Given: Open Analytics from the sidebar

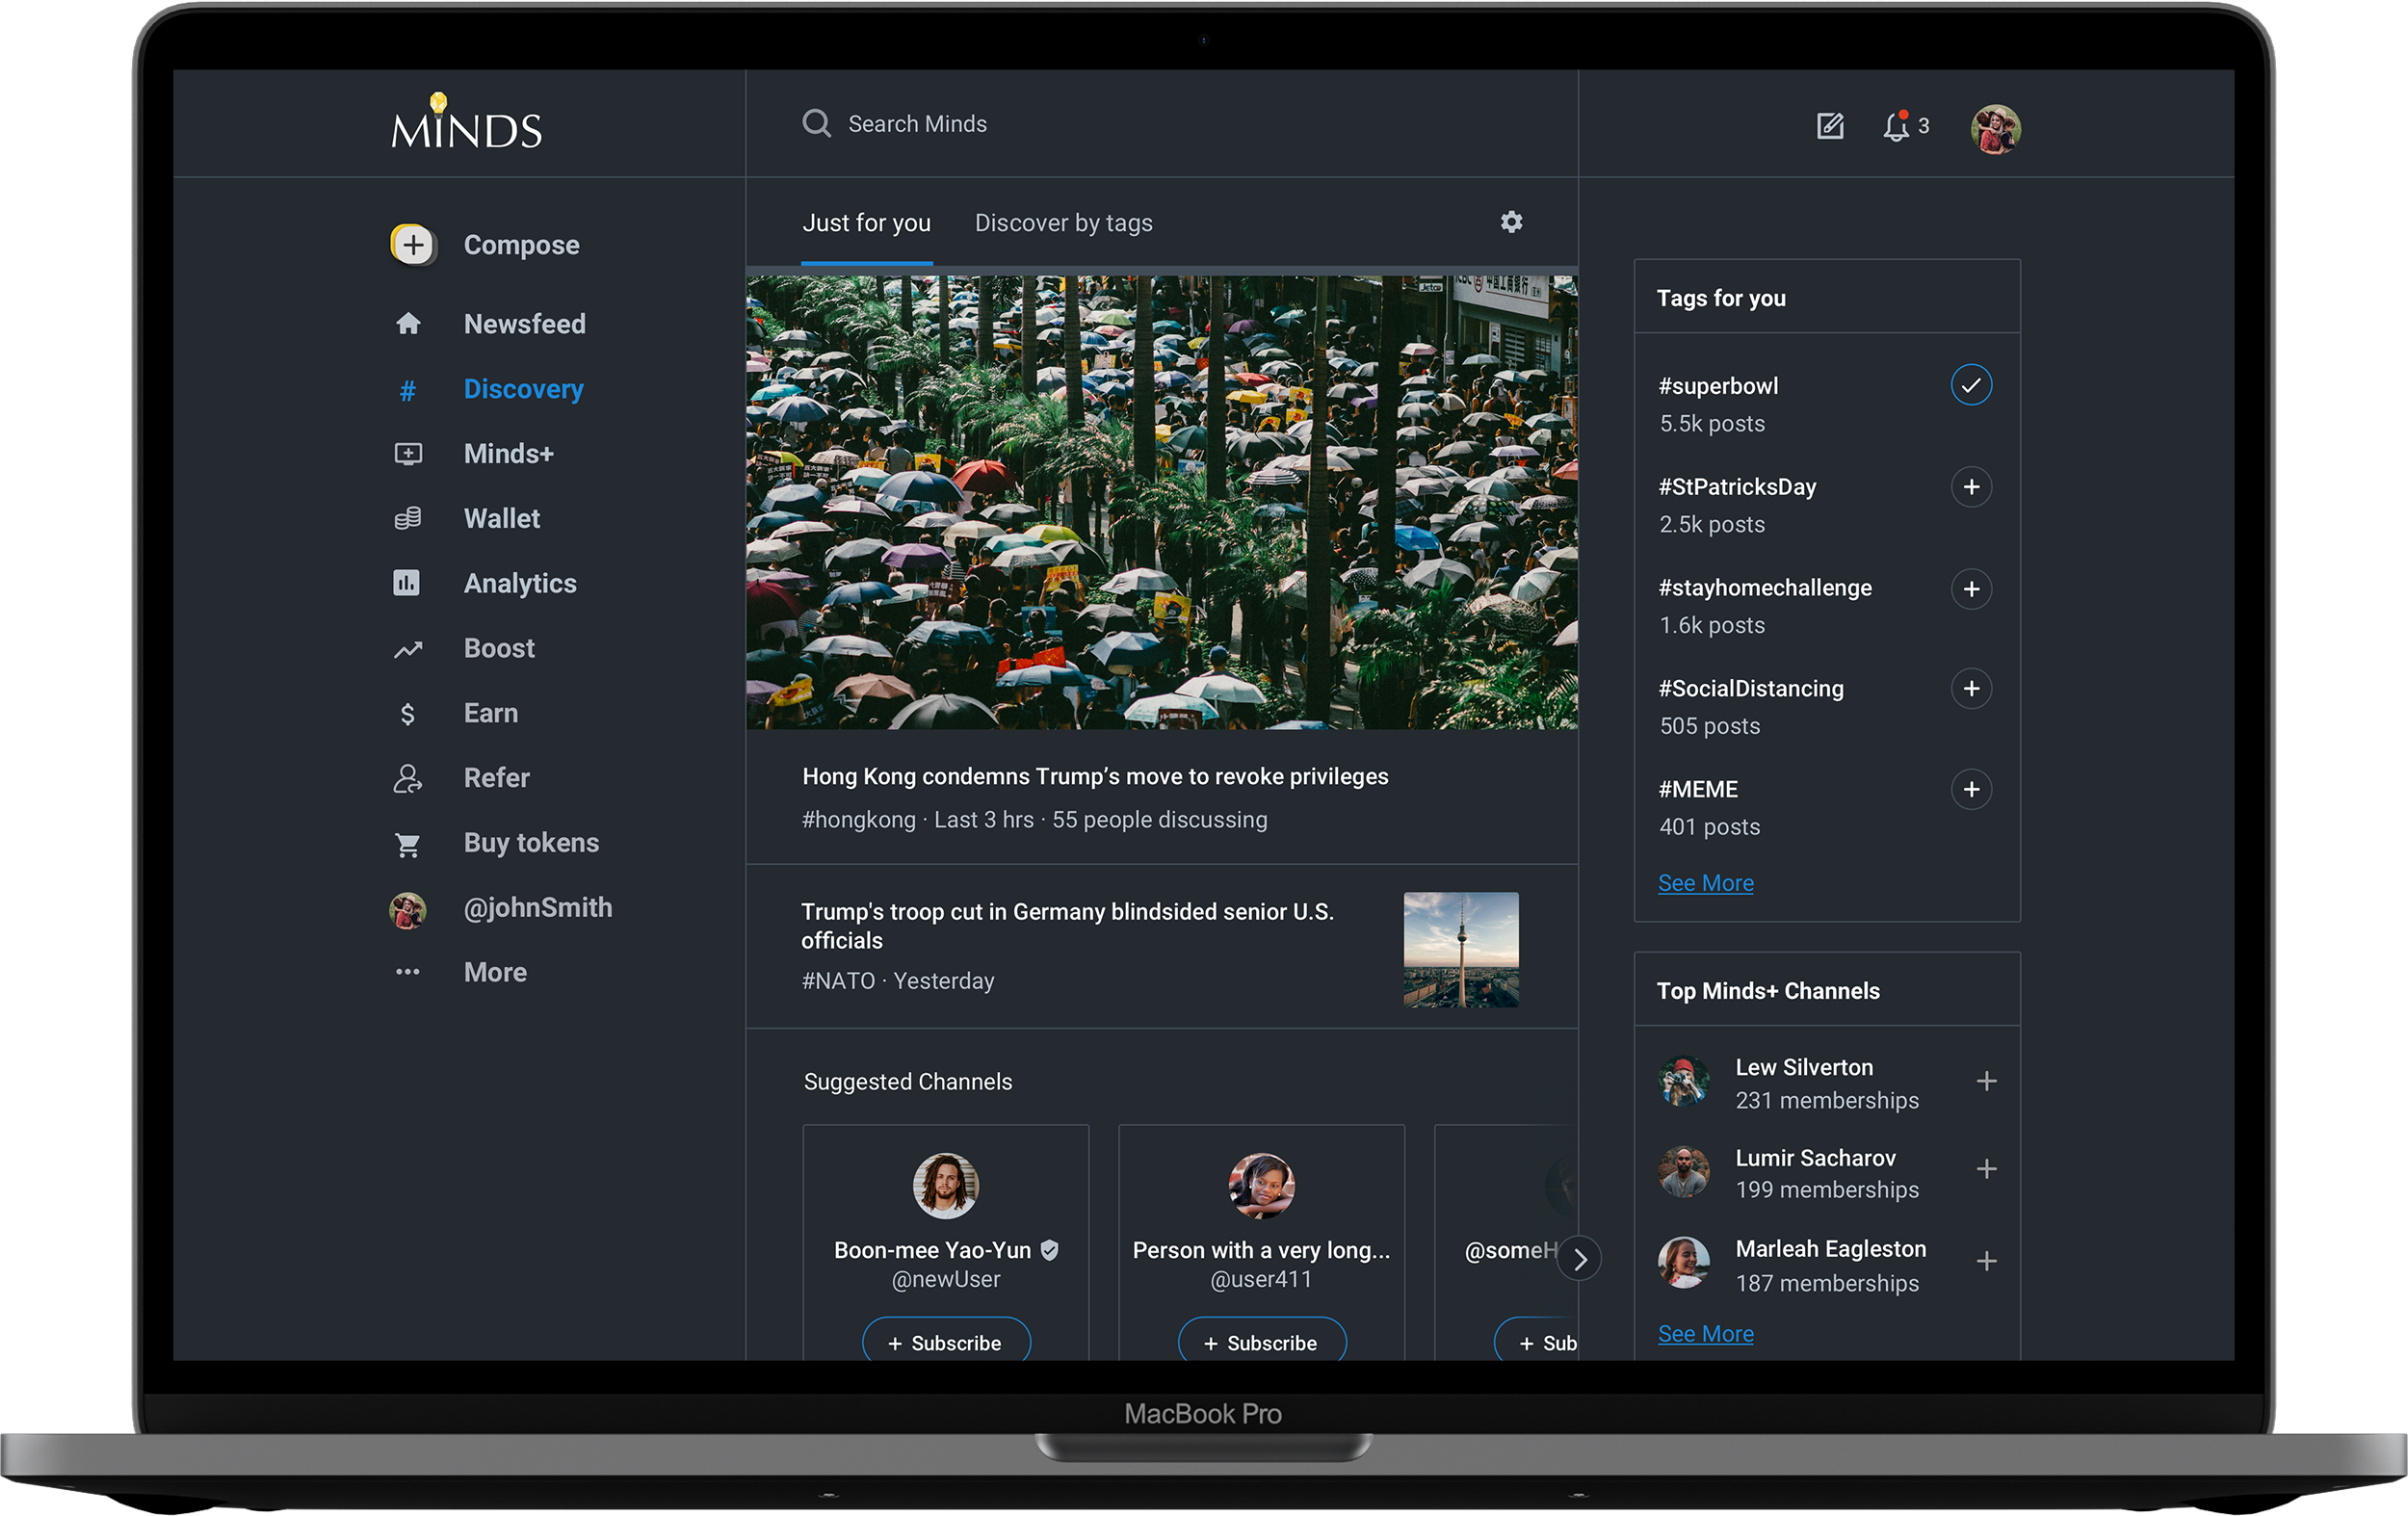Looking at the screenshot, I should click(519, 583).
